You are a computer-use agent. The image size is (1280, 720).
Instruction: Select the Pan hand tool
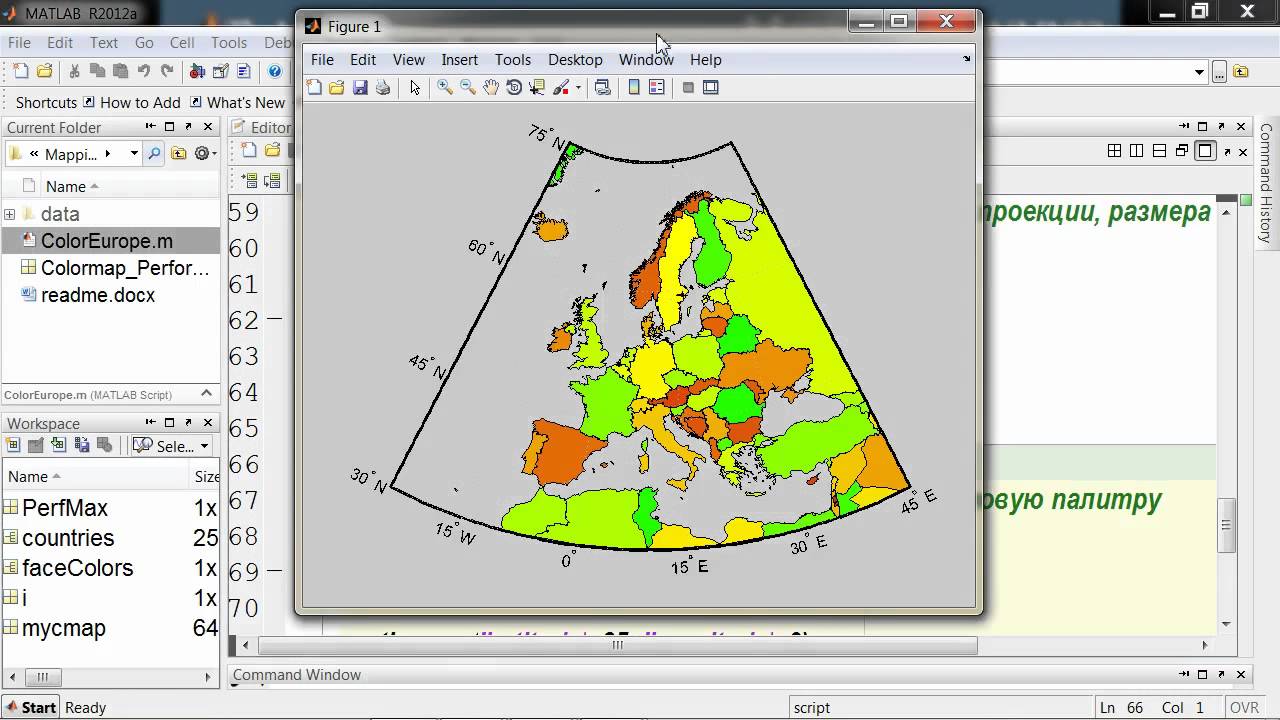[491, 88]
